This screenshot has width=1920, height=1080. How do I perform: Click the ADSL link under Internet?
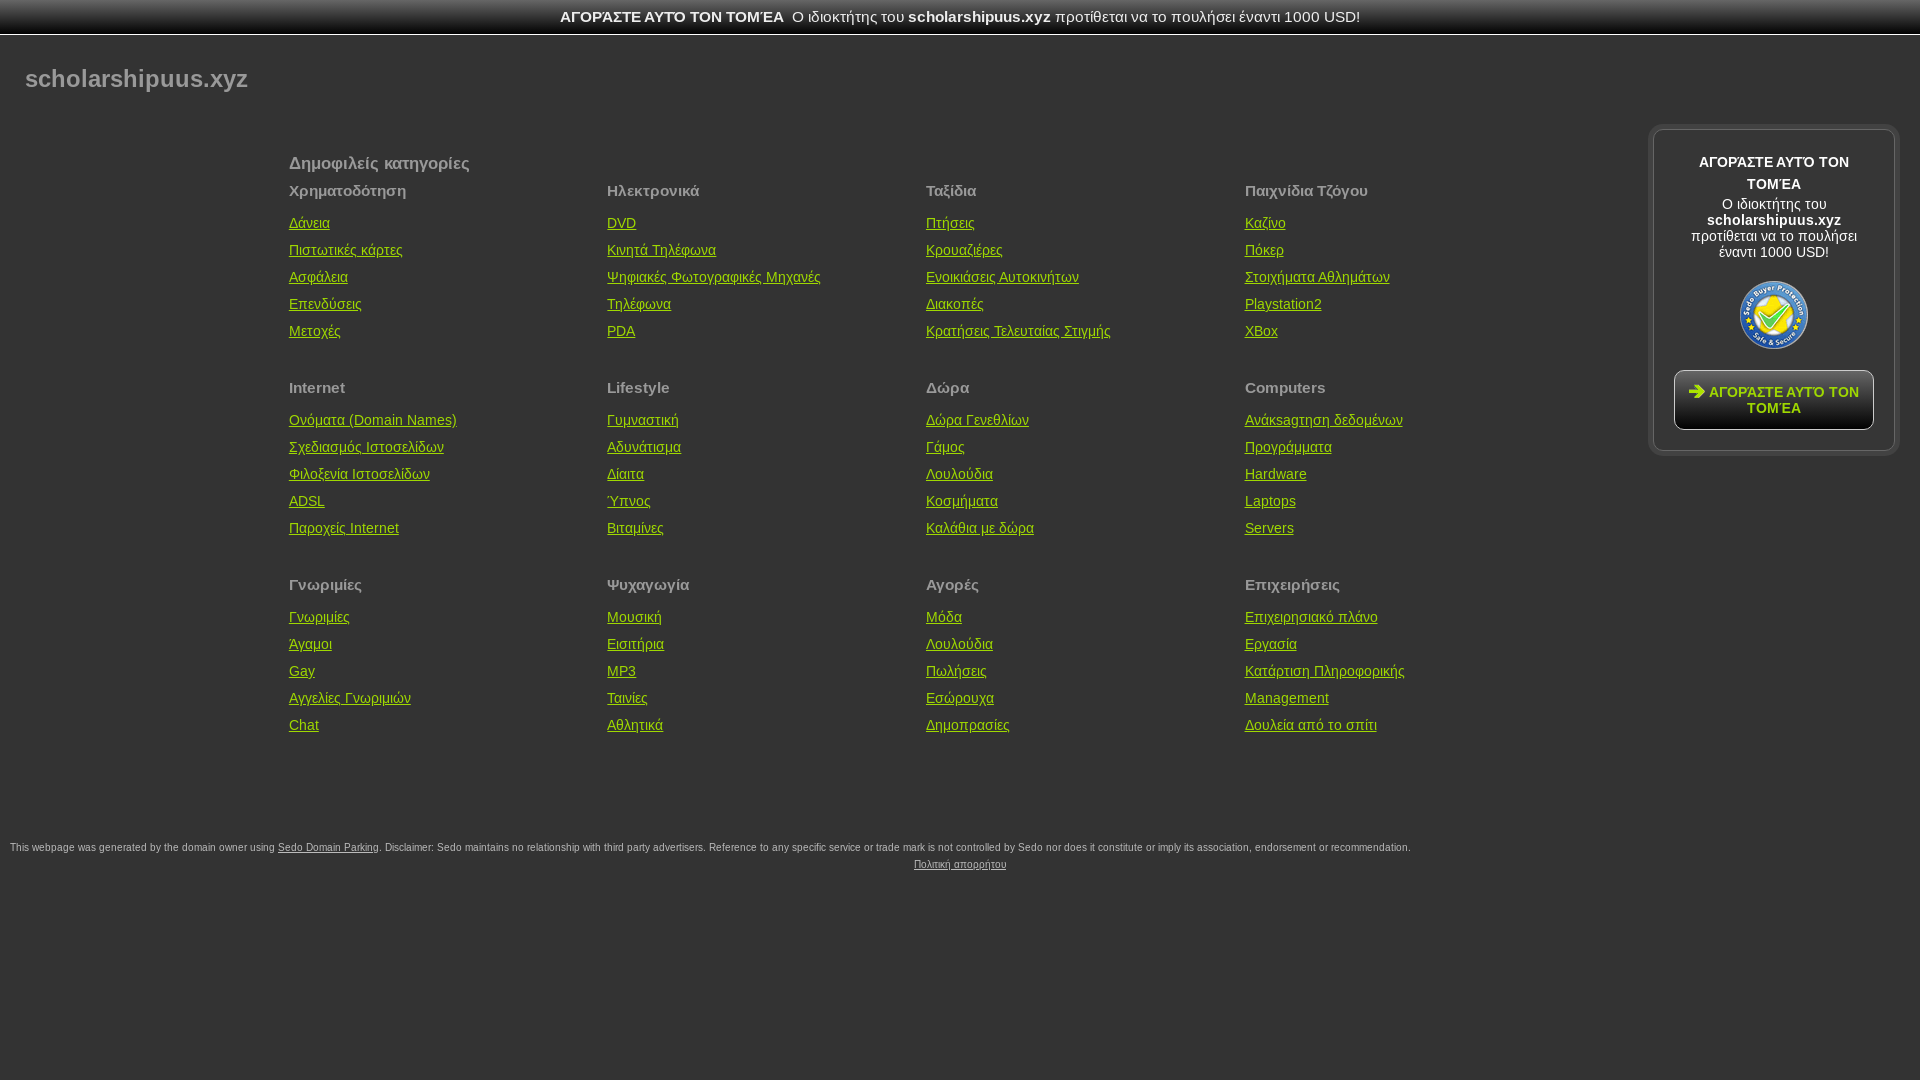click(306, 501)
